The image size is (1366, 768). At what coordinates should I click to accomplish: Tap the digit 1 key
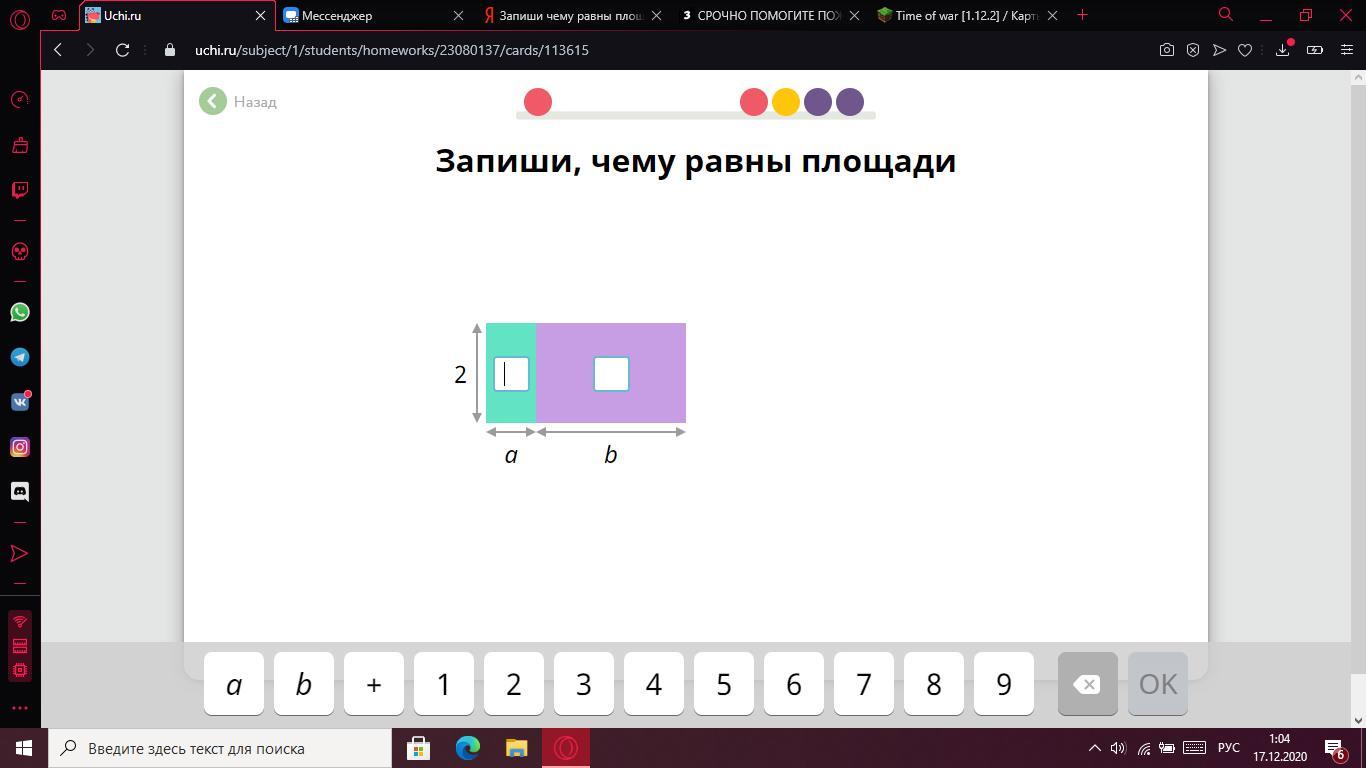[444, 684]
